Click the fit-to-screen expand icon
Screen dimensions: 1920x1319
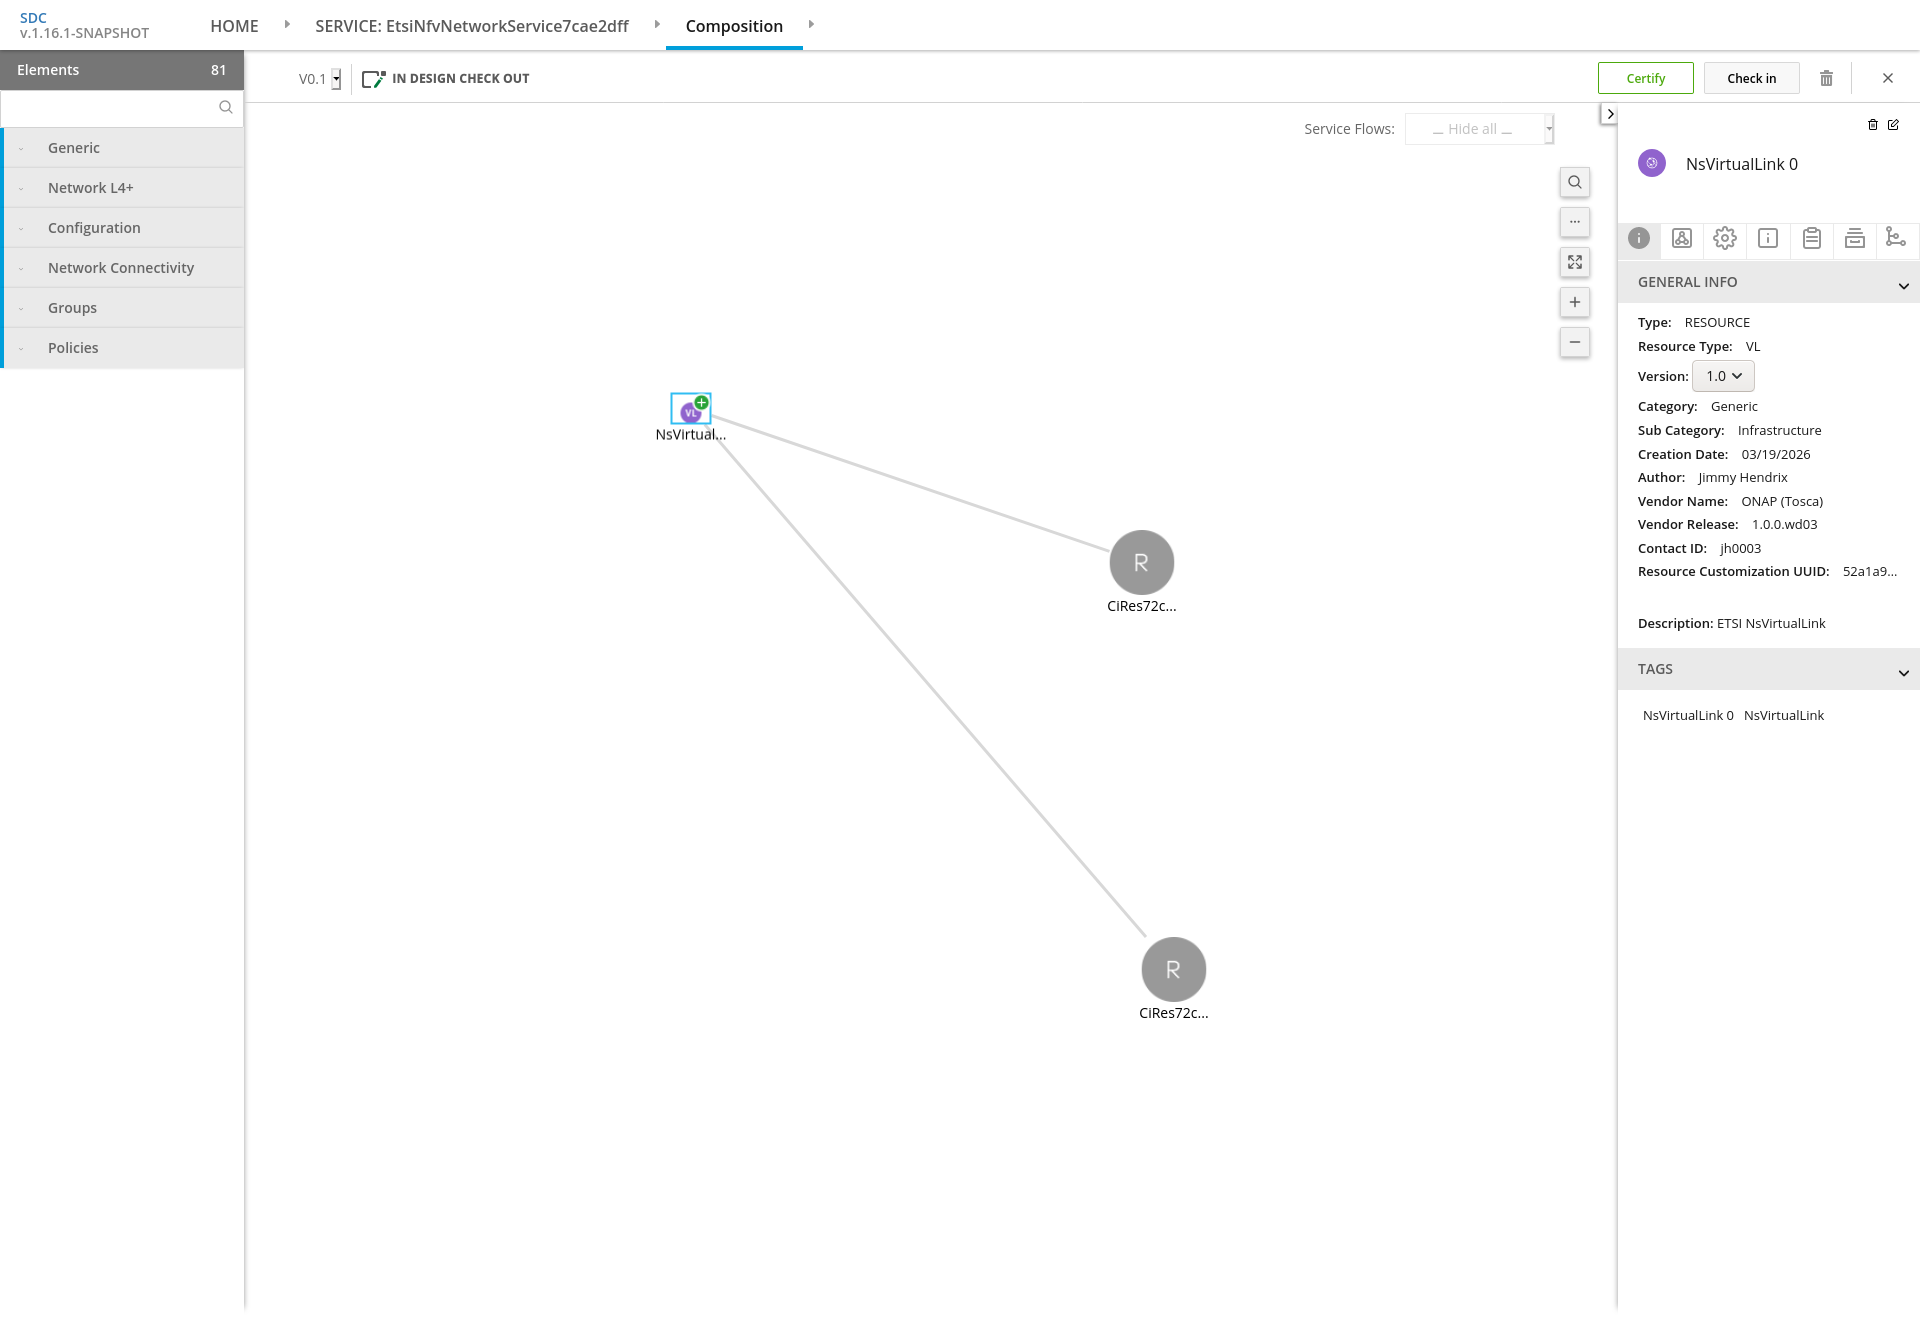1575,262
